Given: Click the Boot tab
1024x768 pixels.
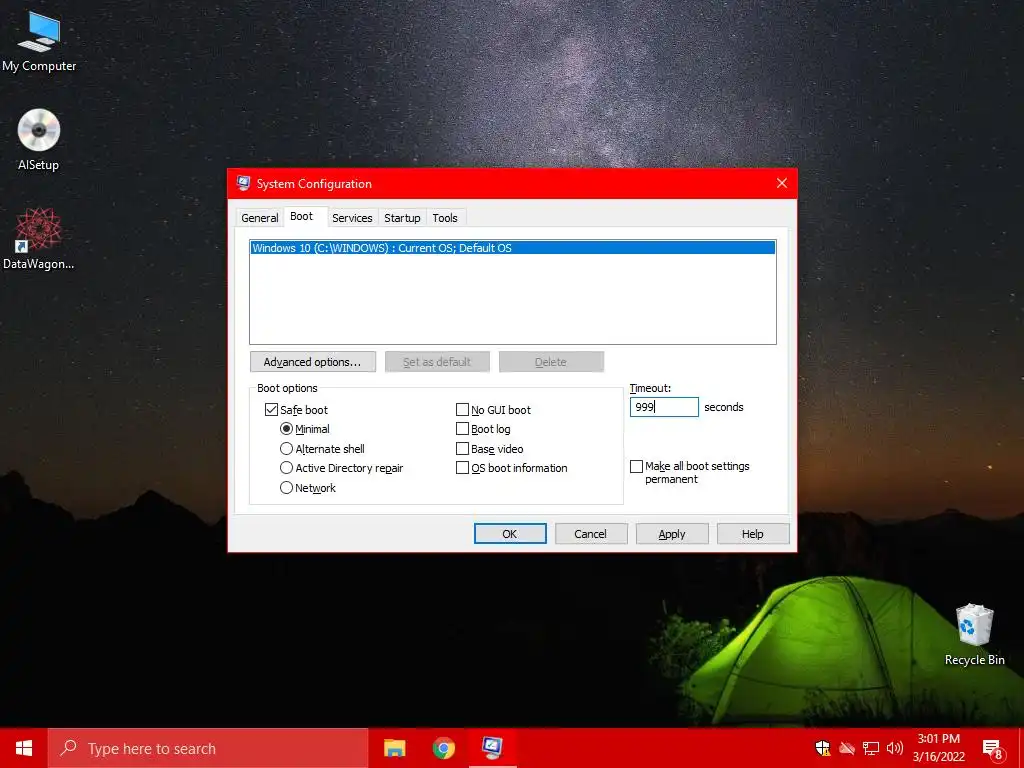Looking at the screenshot, I should click(302, 216).
